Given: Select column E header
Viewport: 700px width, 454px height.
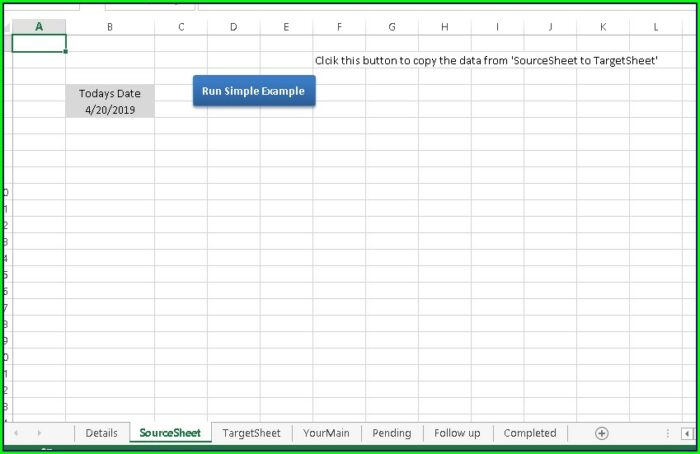Looking at the screenshot, I should (286, 27).
